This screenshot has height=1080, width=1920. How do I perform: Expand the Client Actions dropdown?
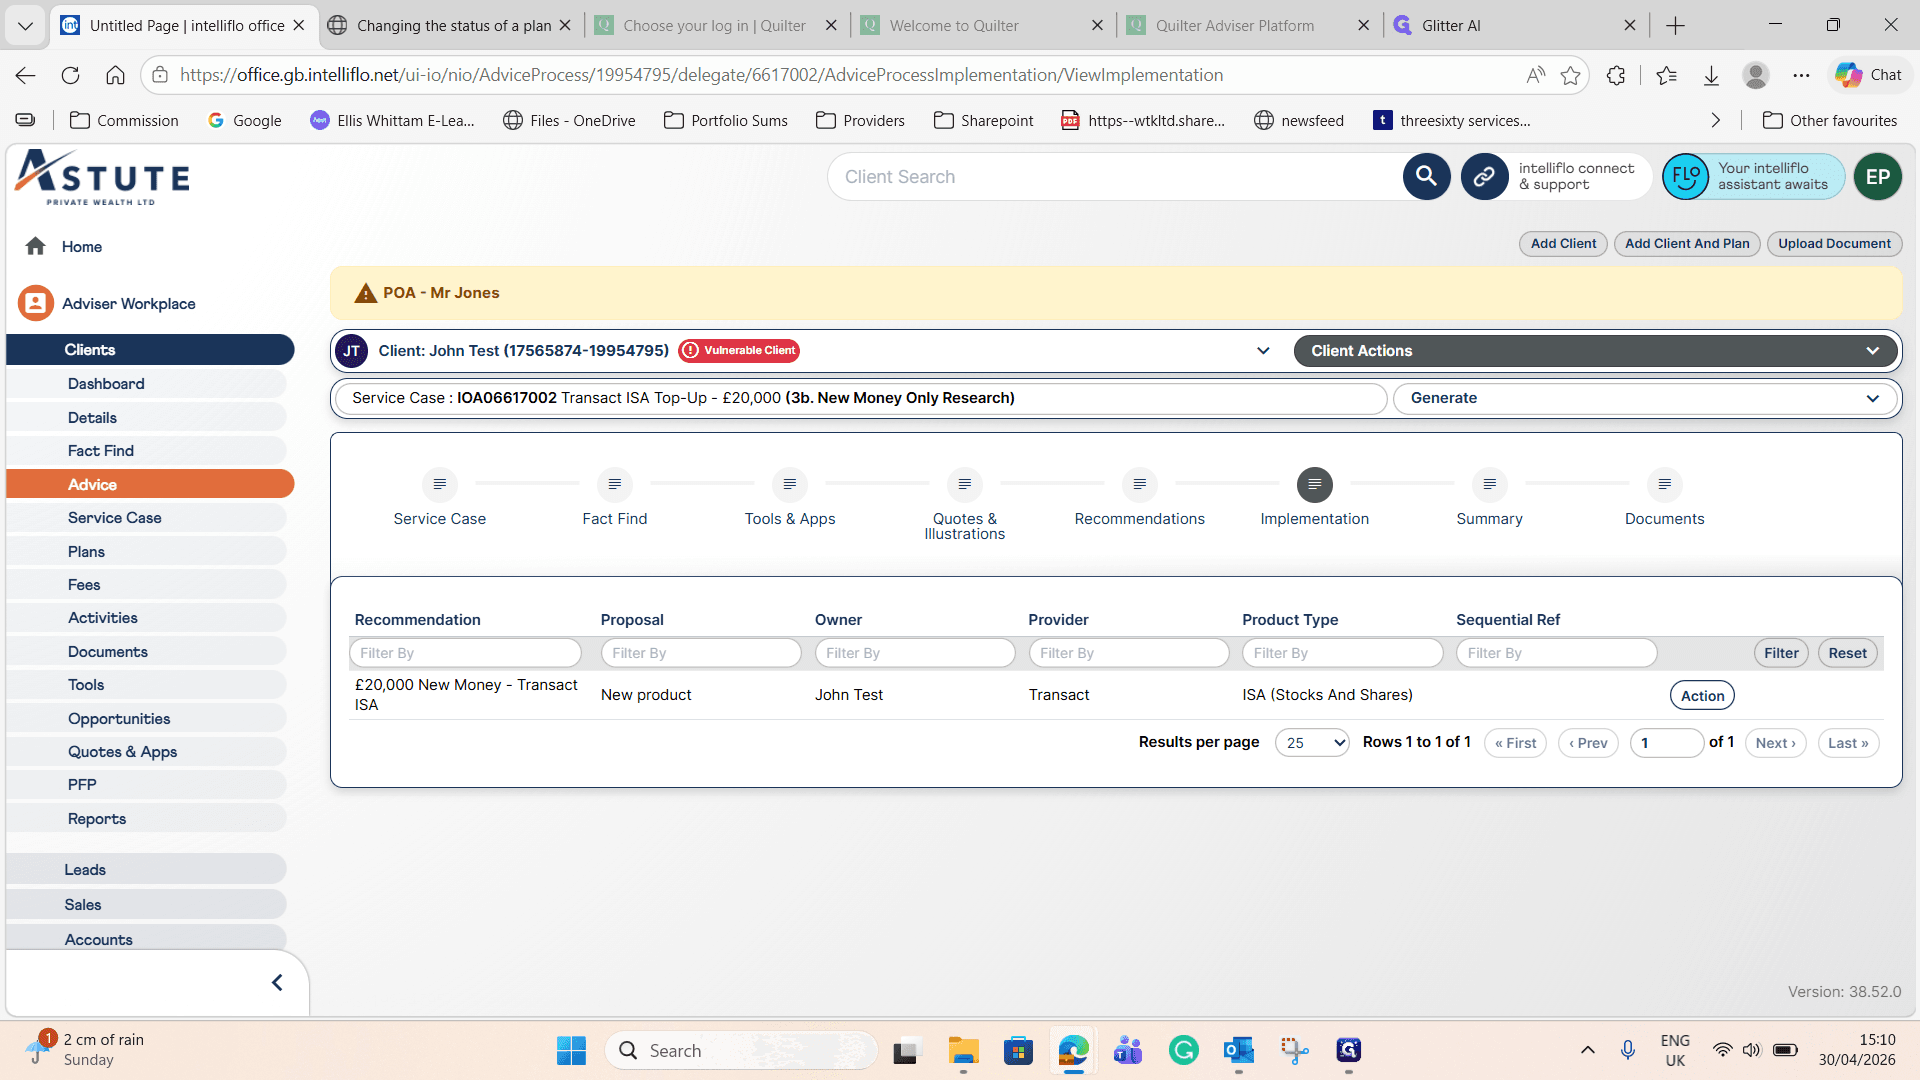point(1595,351)
